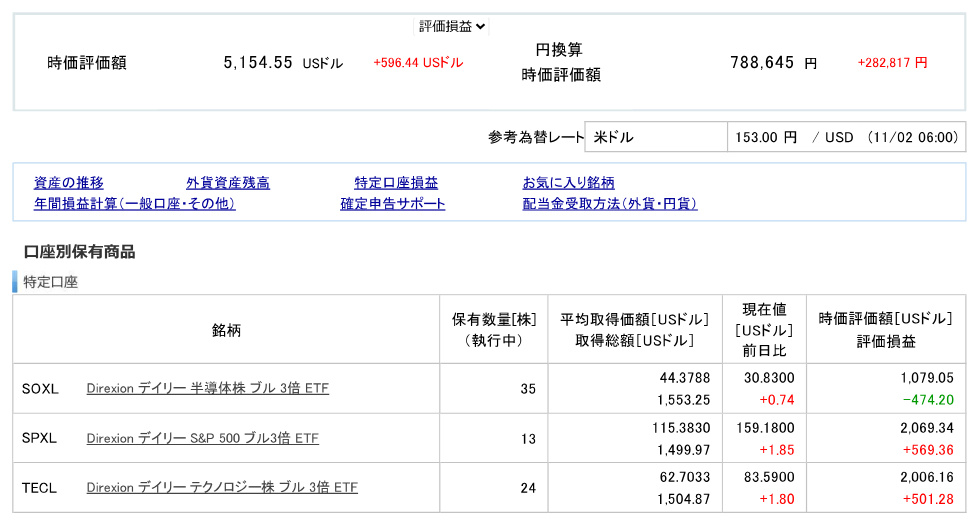The height and width of the screenshot is (529, 974).
Task: Click the 時価評価額[USドル] 評価損益 column header
Action: (x=886, y=330)
